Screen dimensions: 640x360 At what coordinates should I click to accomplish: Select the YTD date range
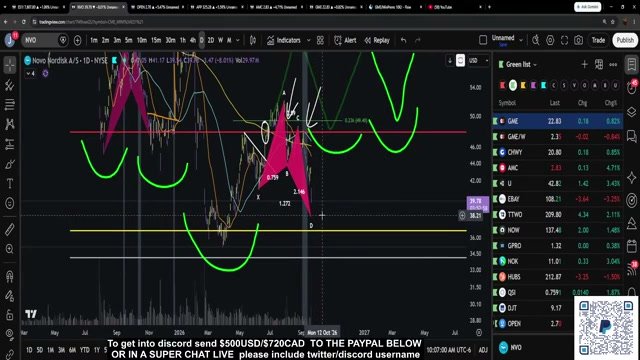84,350
